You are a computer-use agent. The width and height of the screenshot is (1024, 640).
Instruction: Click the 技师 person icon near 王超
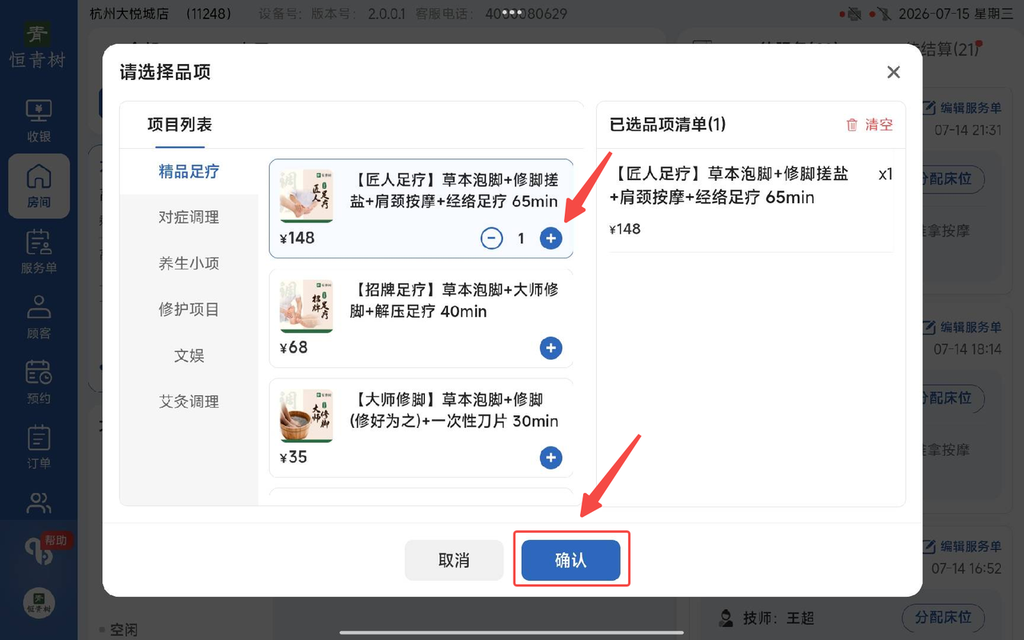tap(726, 618)
